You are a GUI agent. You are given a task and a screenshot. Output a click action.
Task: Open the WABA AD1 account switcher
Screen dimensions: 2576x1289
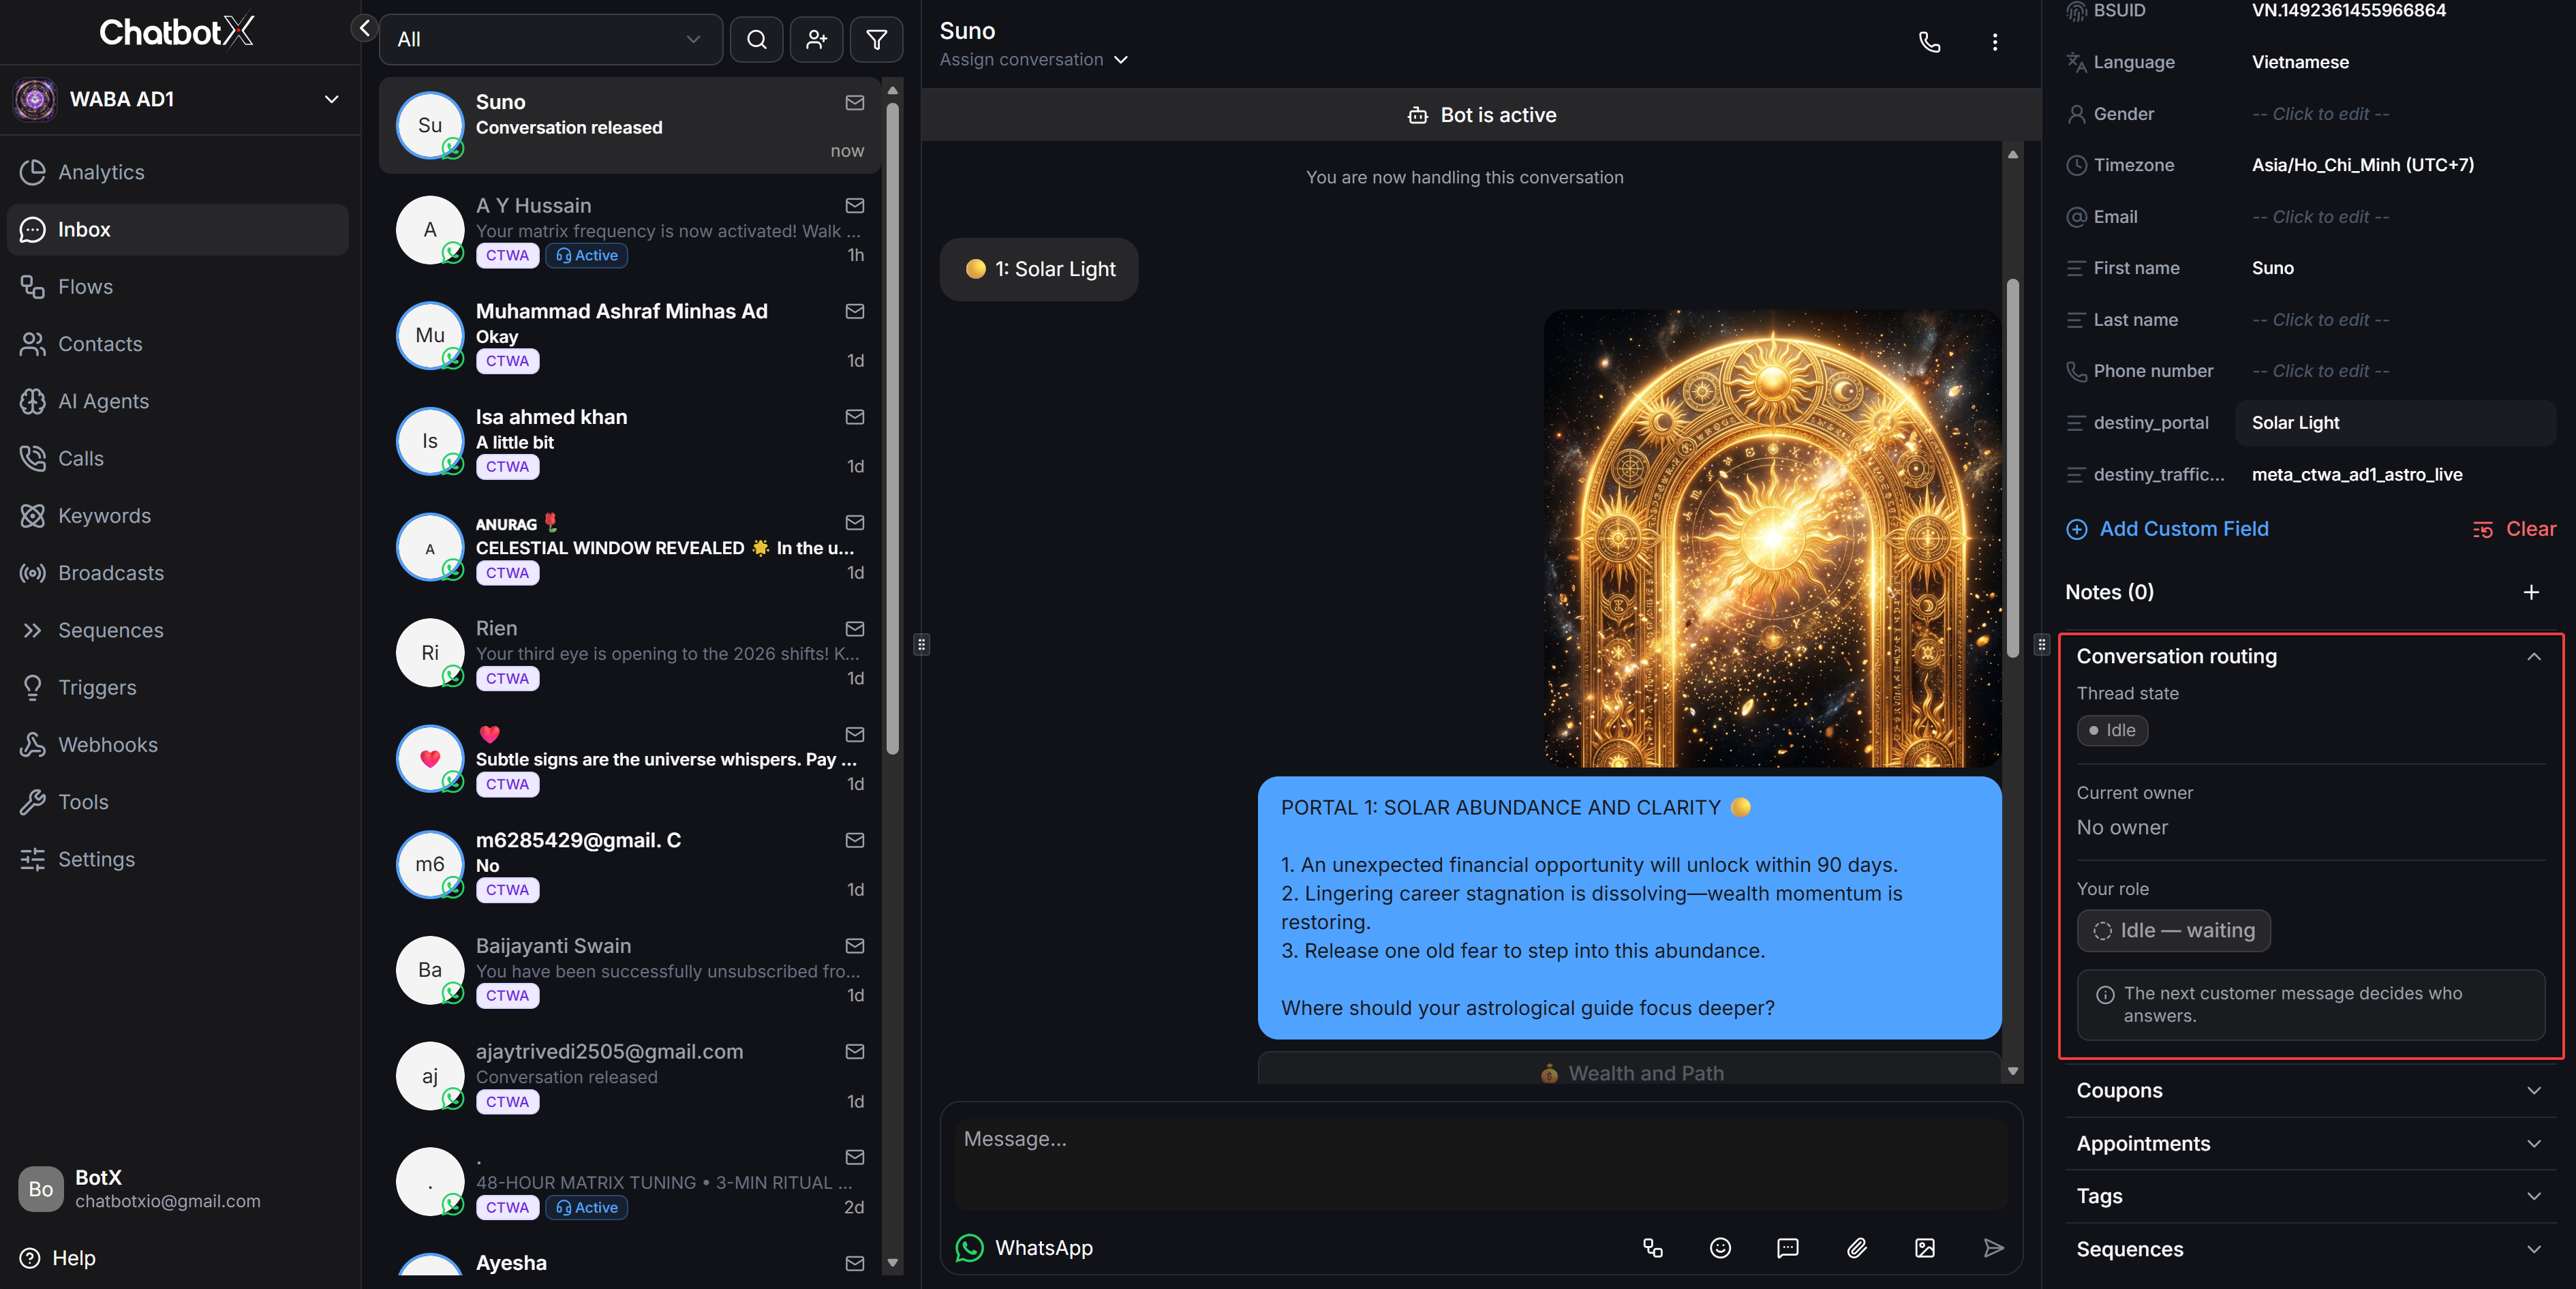[x=180, y=99]
